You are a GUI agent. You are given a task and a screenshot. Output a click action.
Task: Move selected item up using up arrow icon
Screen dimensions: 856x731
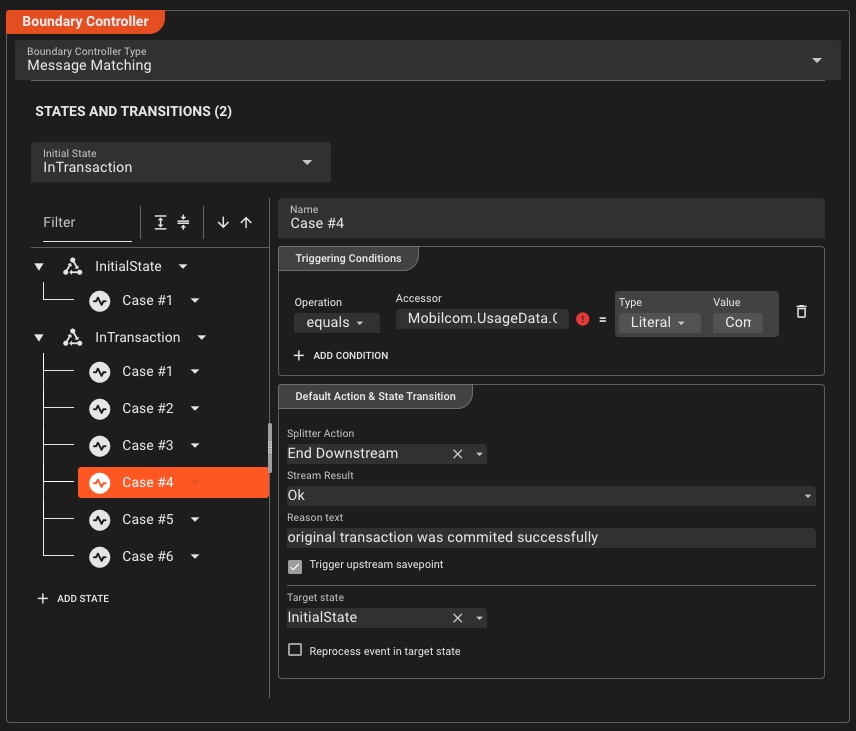pos(246,222)
